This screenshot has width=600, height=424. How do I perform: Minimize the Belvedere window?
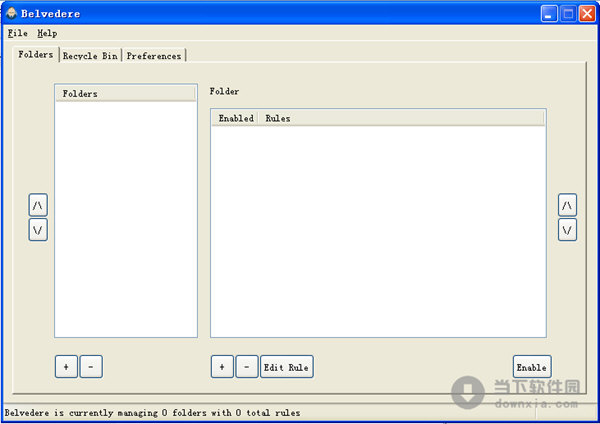[549, 14]
